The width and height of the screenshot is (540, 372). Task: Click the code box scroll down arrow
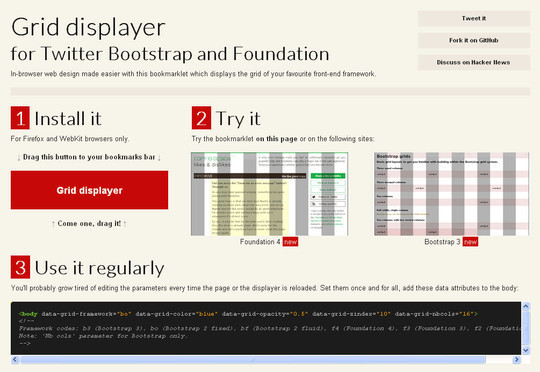(x=526, y=351)
